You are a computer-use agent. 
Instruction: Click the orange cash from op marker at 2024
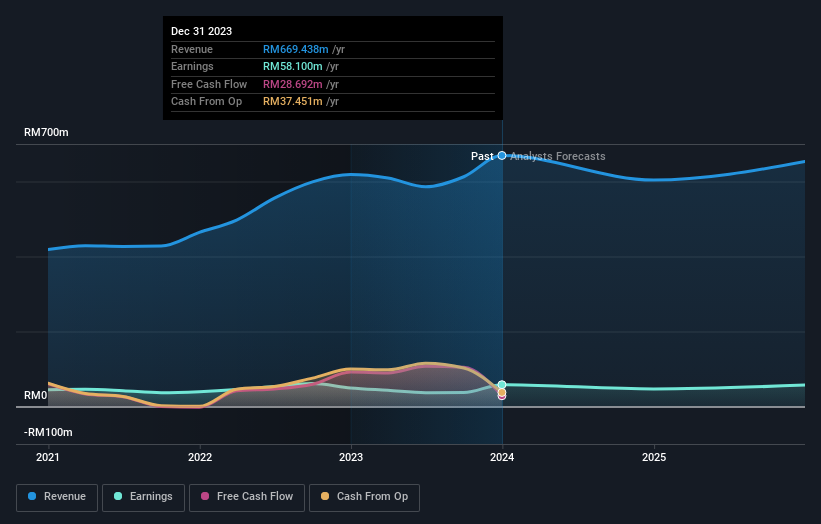pos(502,392)
